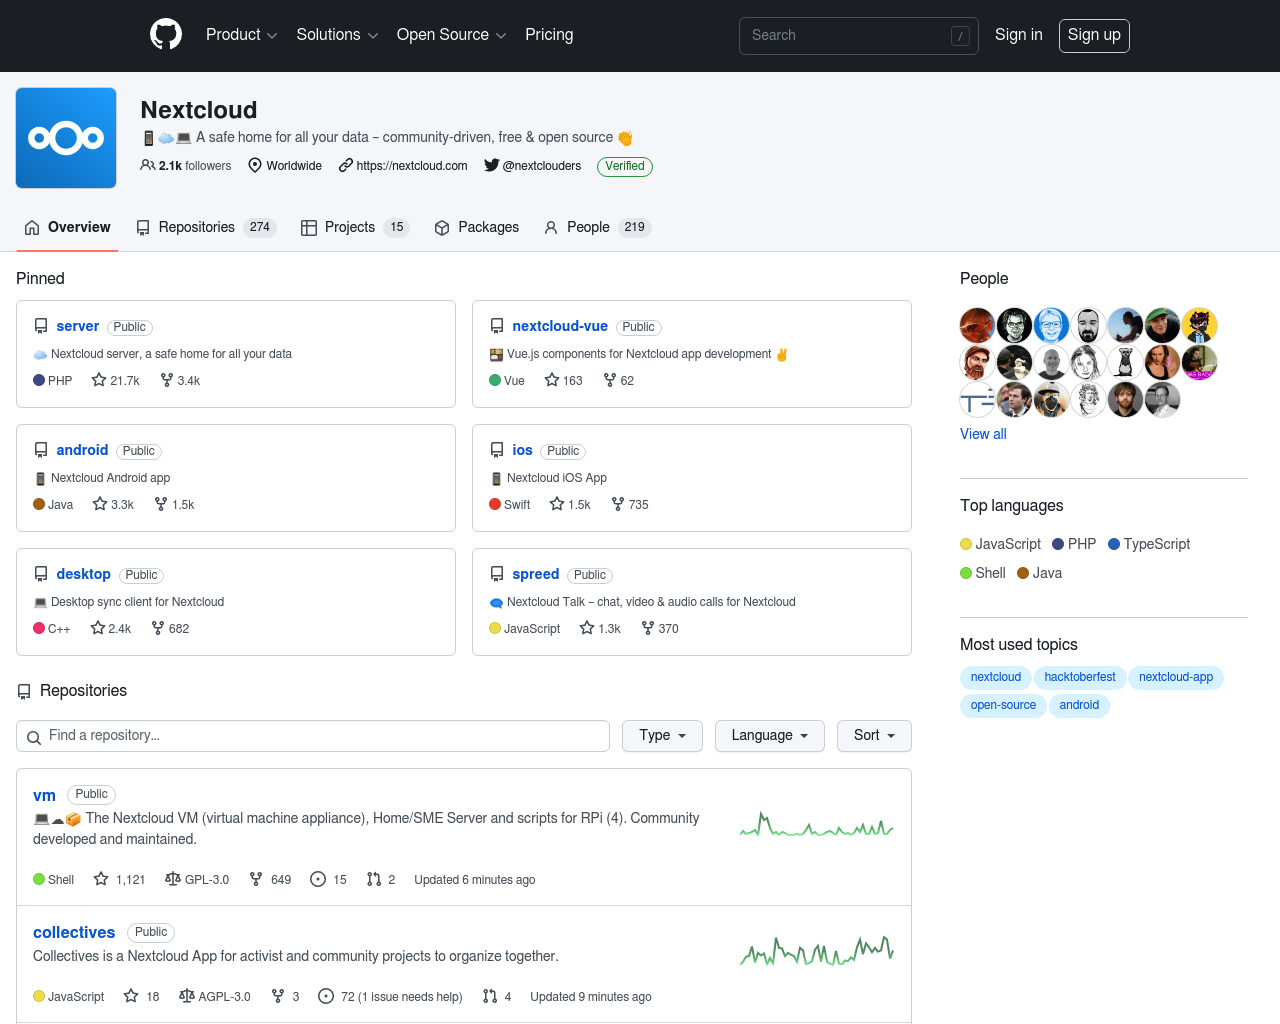Click the Find a repository input
Image resolution: width=1280 pixels, height=1024 pixels.
click(x=313, y=736)
